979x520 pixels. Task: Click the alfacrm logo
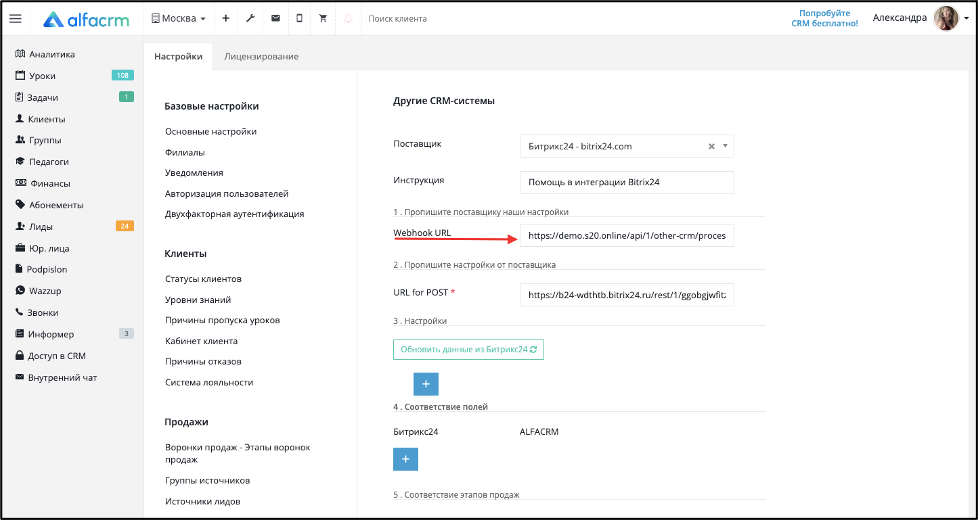[86, 19]
